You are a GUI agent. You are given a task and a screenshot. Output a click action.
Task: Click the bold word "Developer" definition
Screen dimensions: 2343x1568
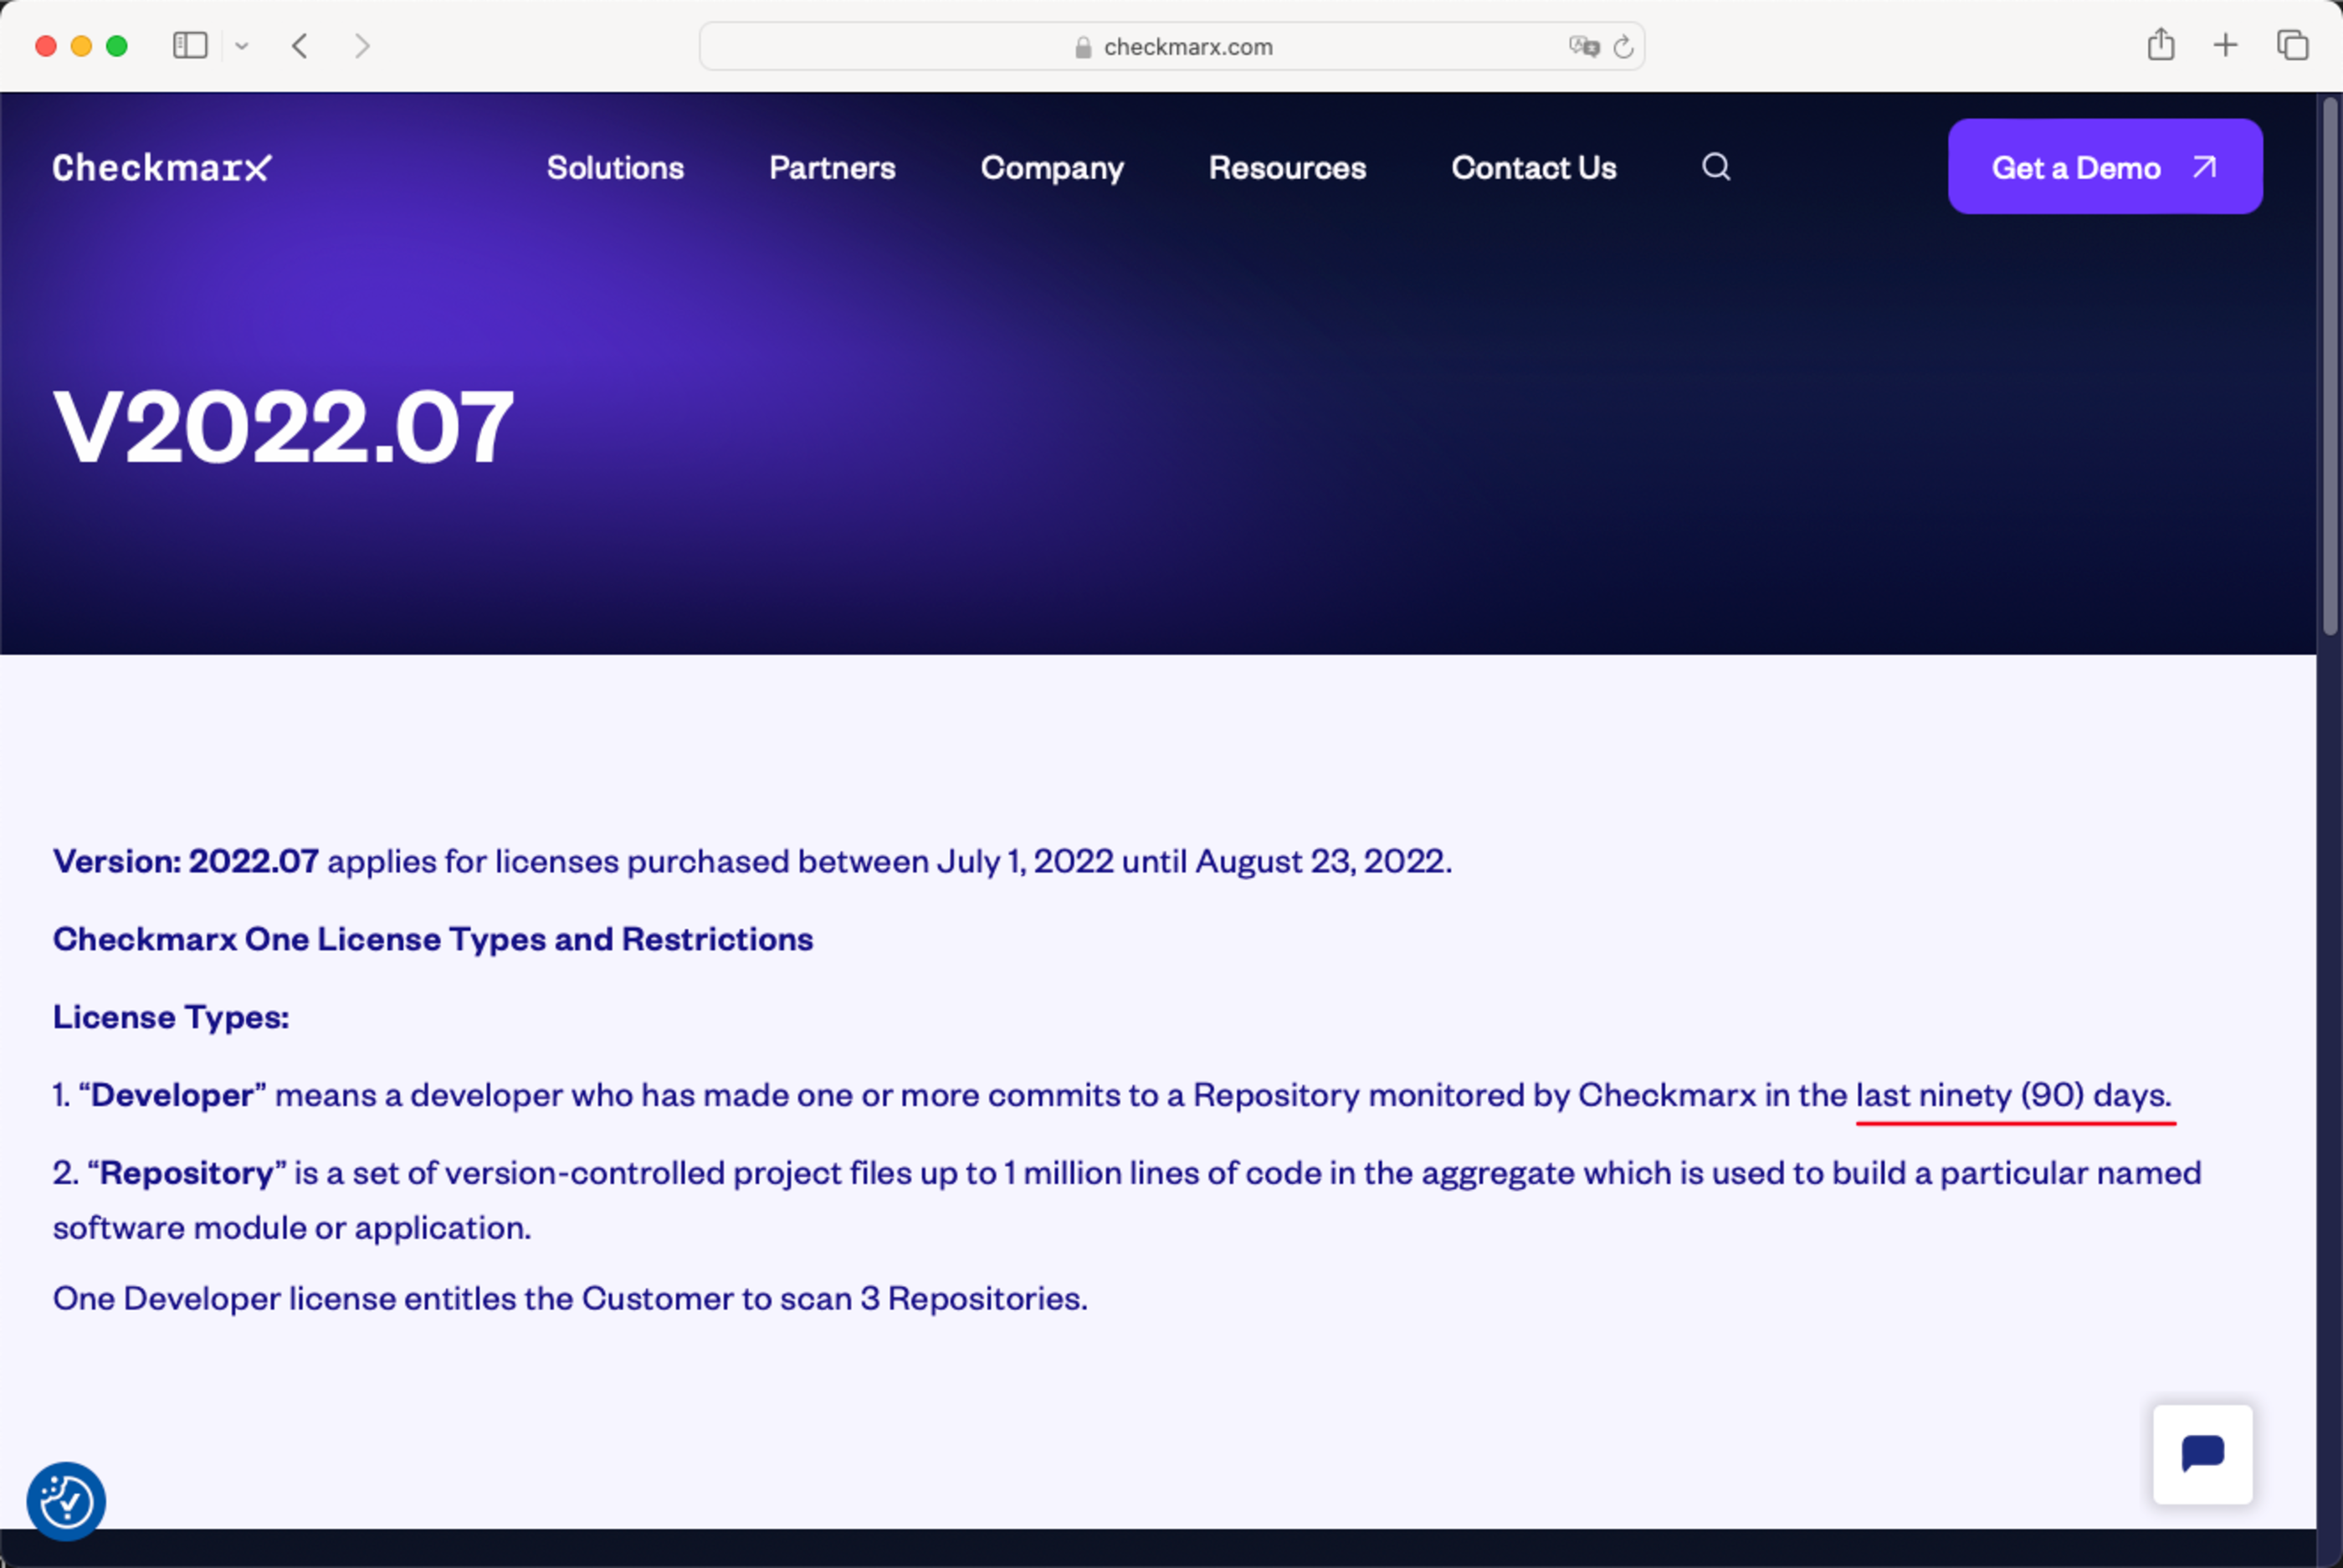(172, 1095)
